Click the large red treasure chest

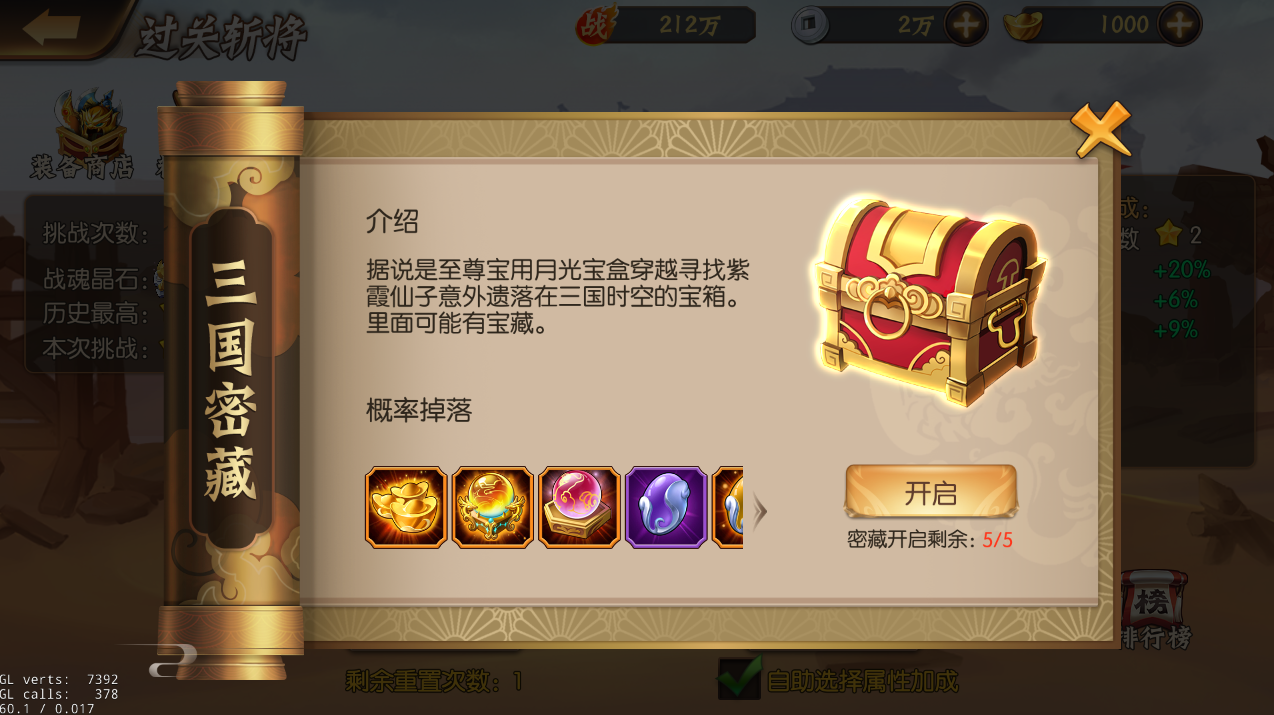pos(929,298)
